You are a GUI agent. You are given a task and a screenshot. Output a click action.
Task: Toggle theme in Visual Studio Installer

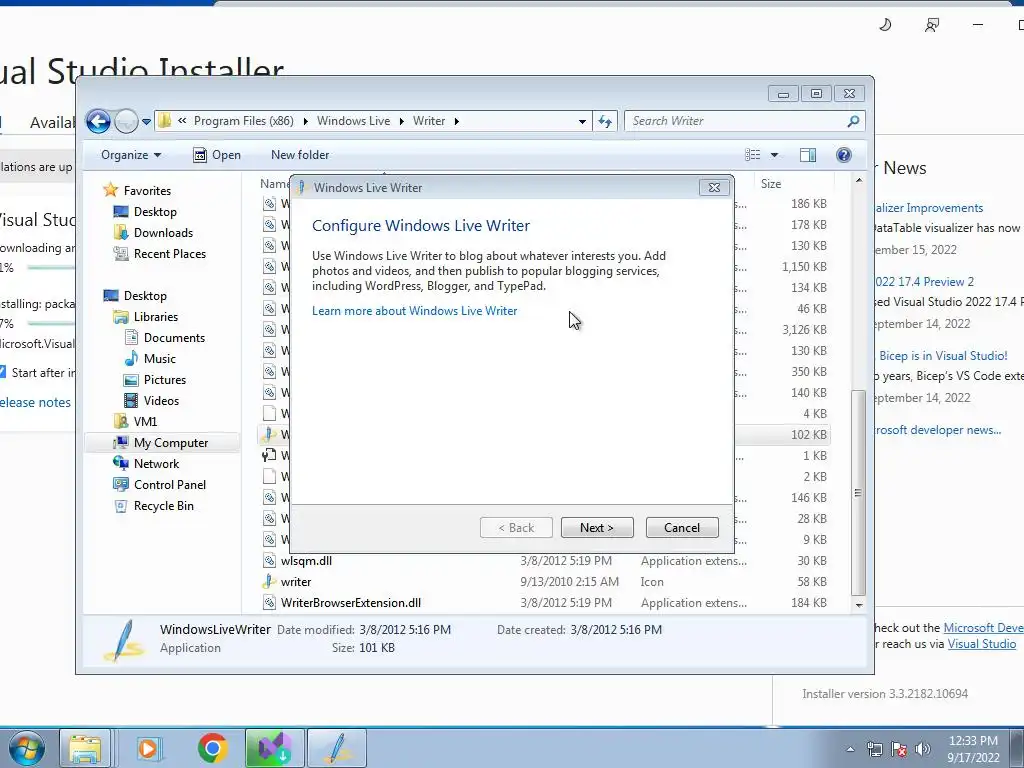coord(885,25)
